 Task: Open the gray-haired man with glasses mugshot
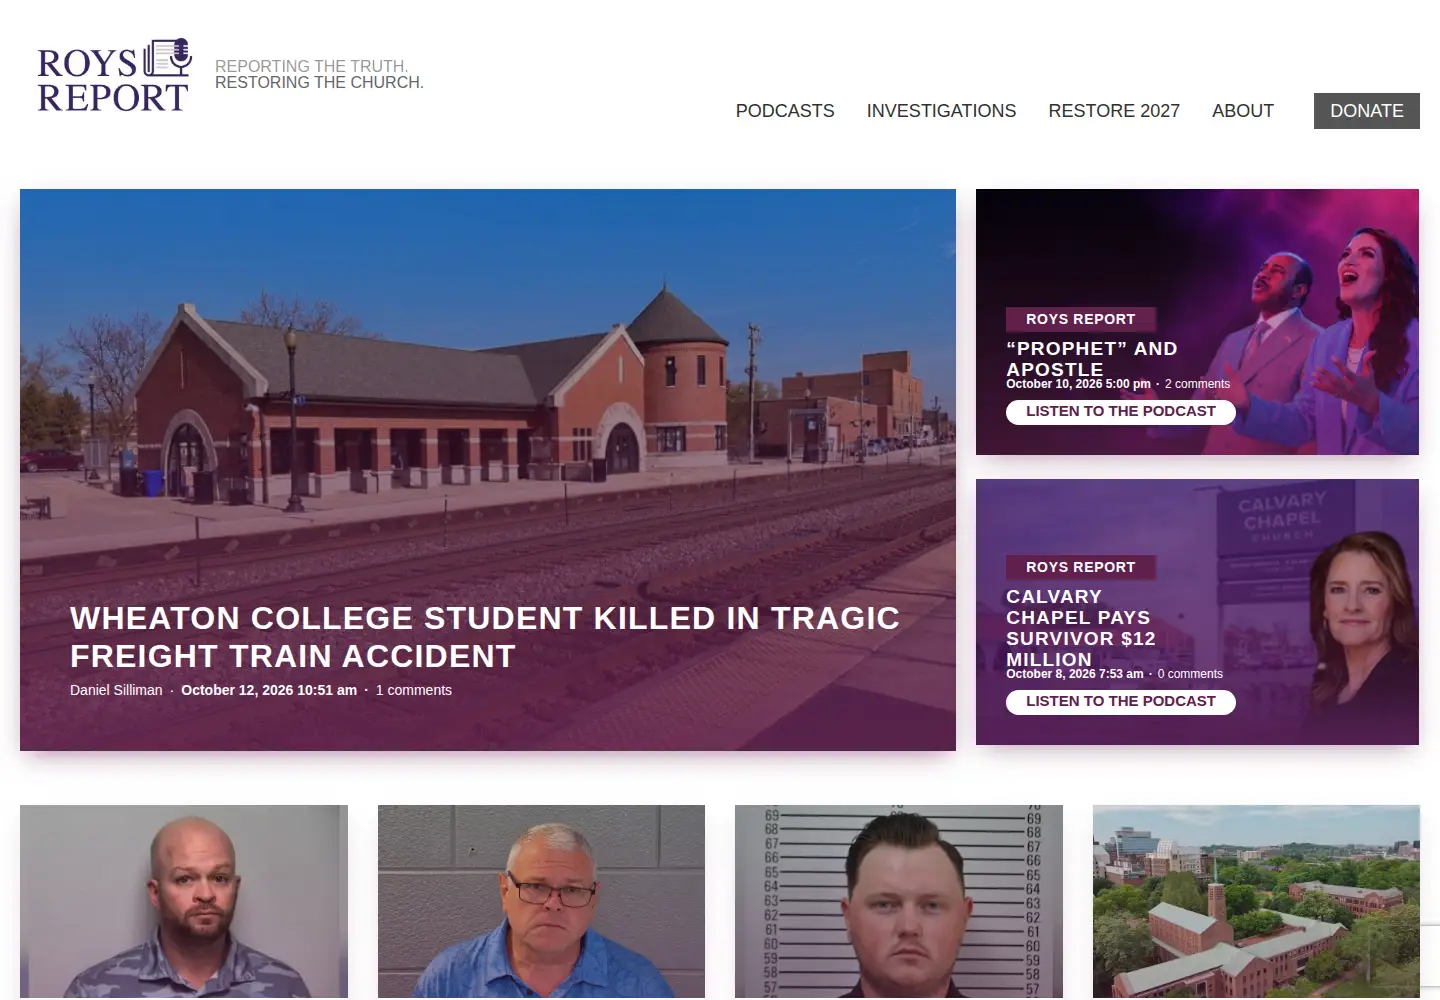click(x=541, y=901)
